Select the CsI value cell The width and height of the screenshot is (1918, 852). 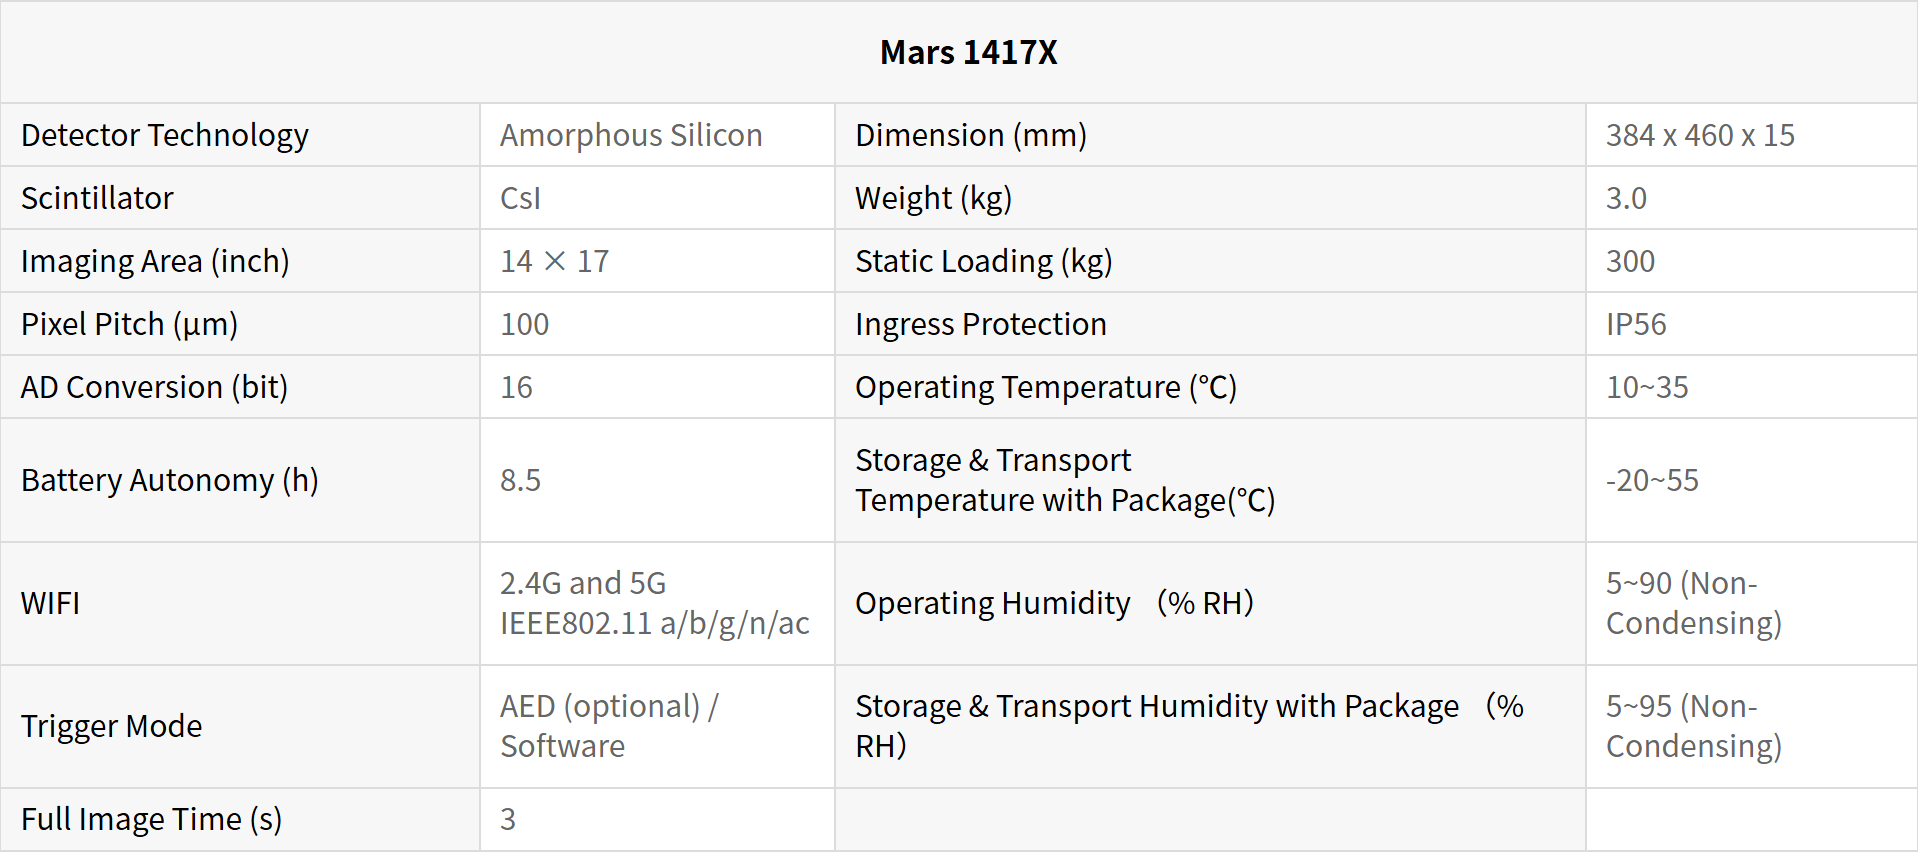point(520,198)
